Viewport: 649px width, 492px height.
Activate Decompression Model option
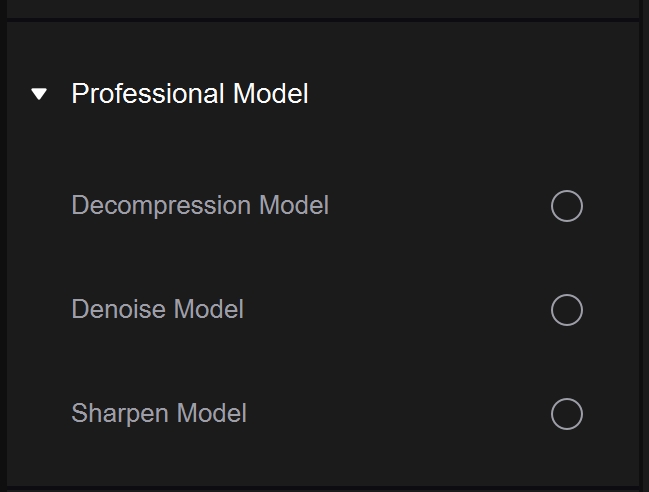tap(566, 206)
